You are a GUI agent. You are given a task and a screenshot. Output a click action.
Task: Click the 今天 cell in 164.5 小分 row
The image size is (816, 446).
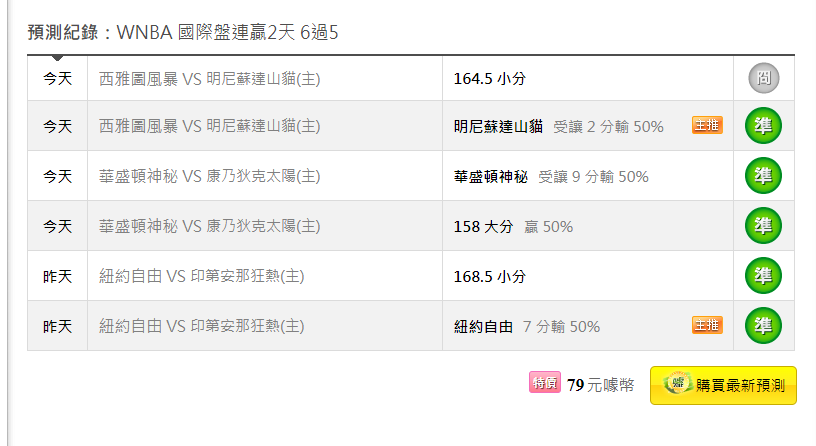coord(57,79)
